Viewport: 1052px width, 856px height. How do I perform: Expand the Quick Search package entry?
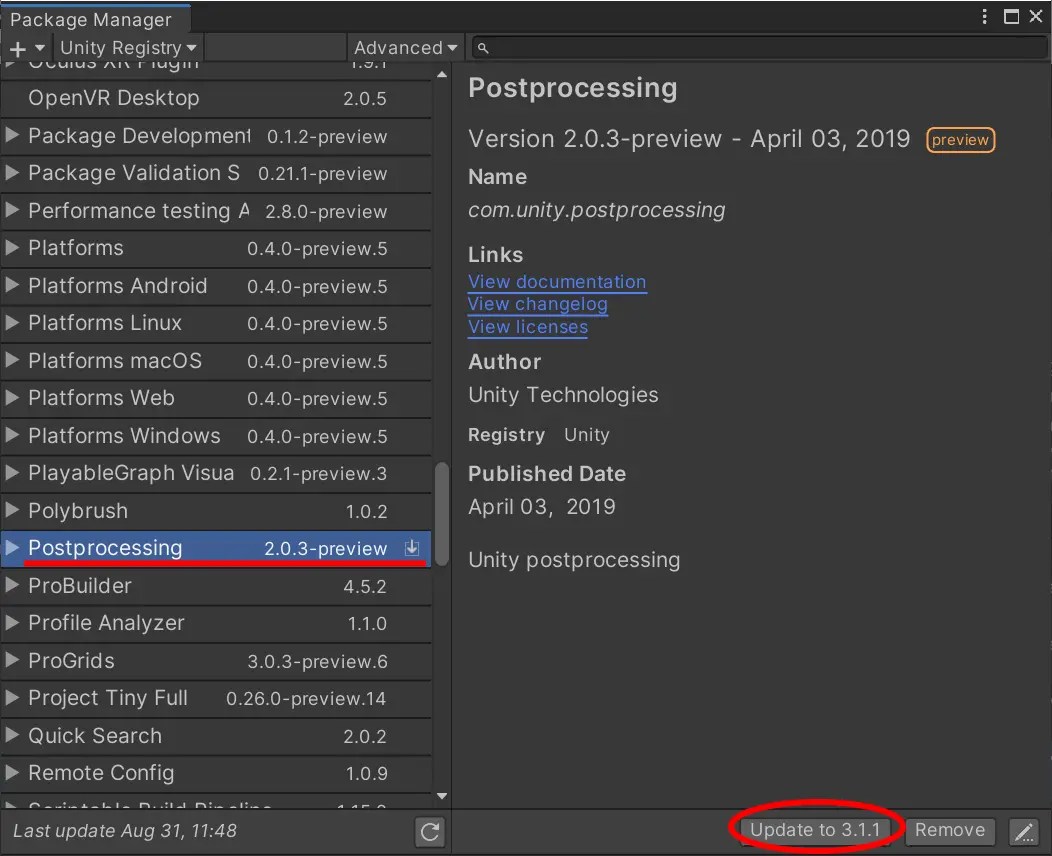[12, 736]
